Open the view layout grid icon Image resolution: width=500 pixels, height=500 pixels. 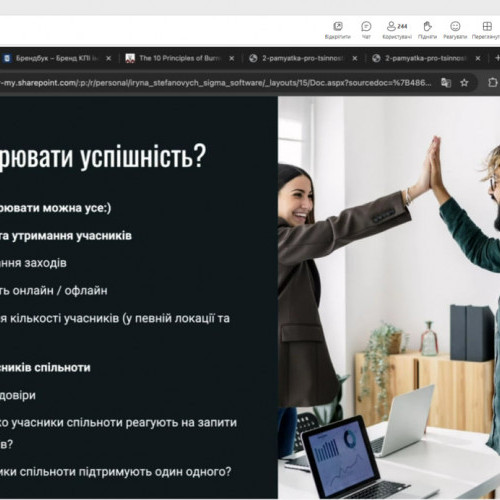[487, 26]
